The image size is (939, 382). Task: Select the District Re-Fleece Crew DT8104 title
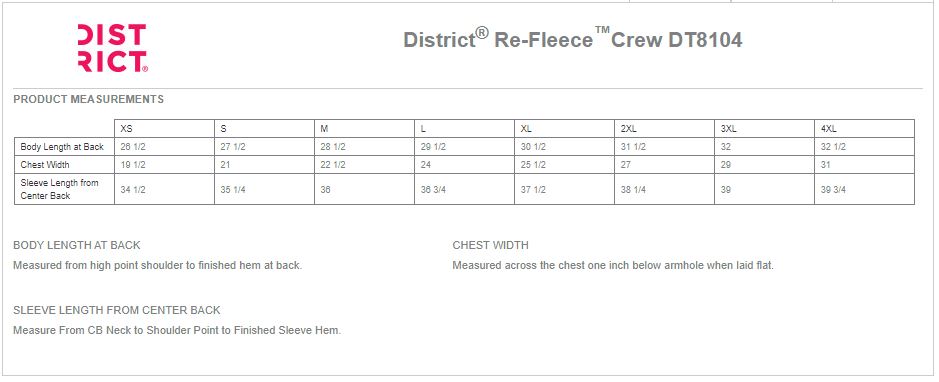[573, 39]
